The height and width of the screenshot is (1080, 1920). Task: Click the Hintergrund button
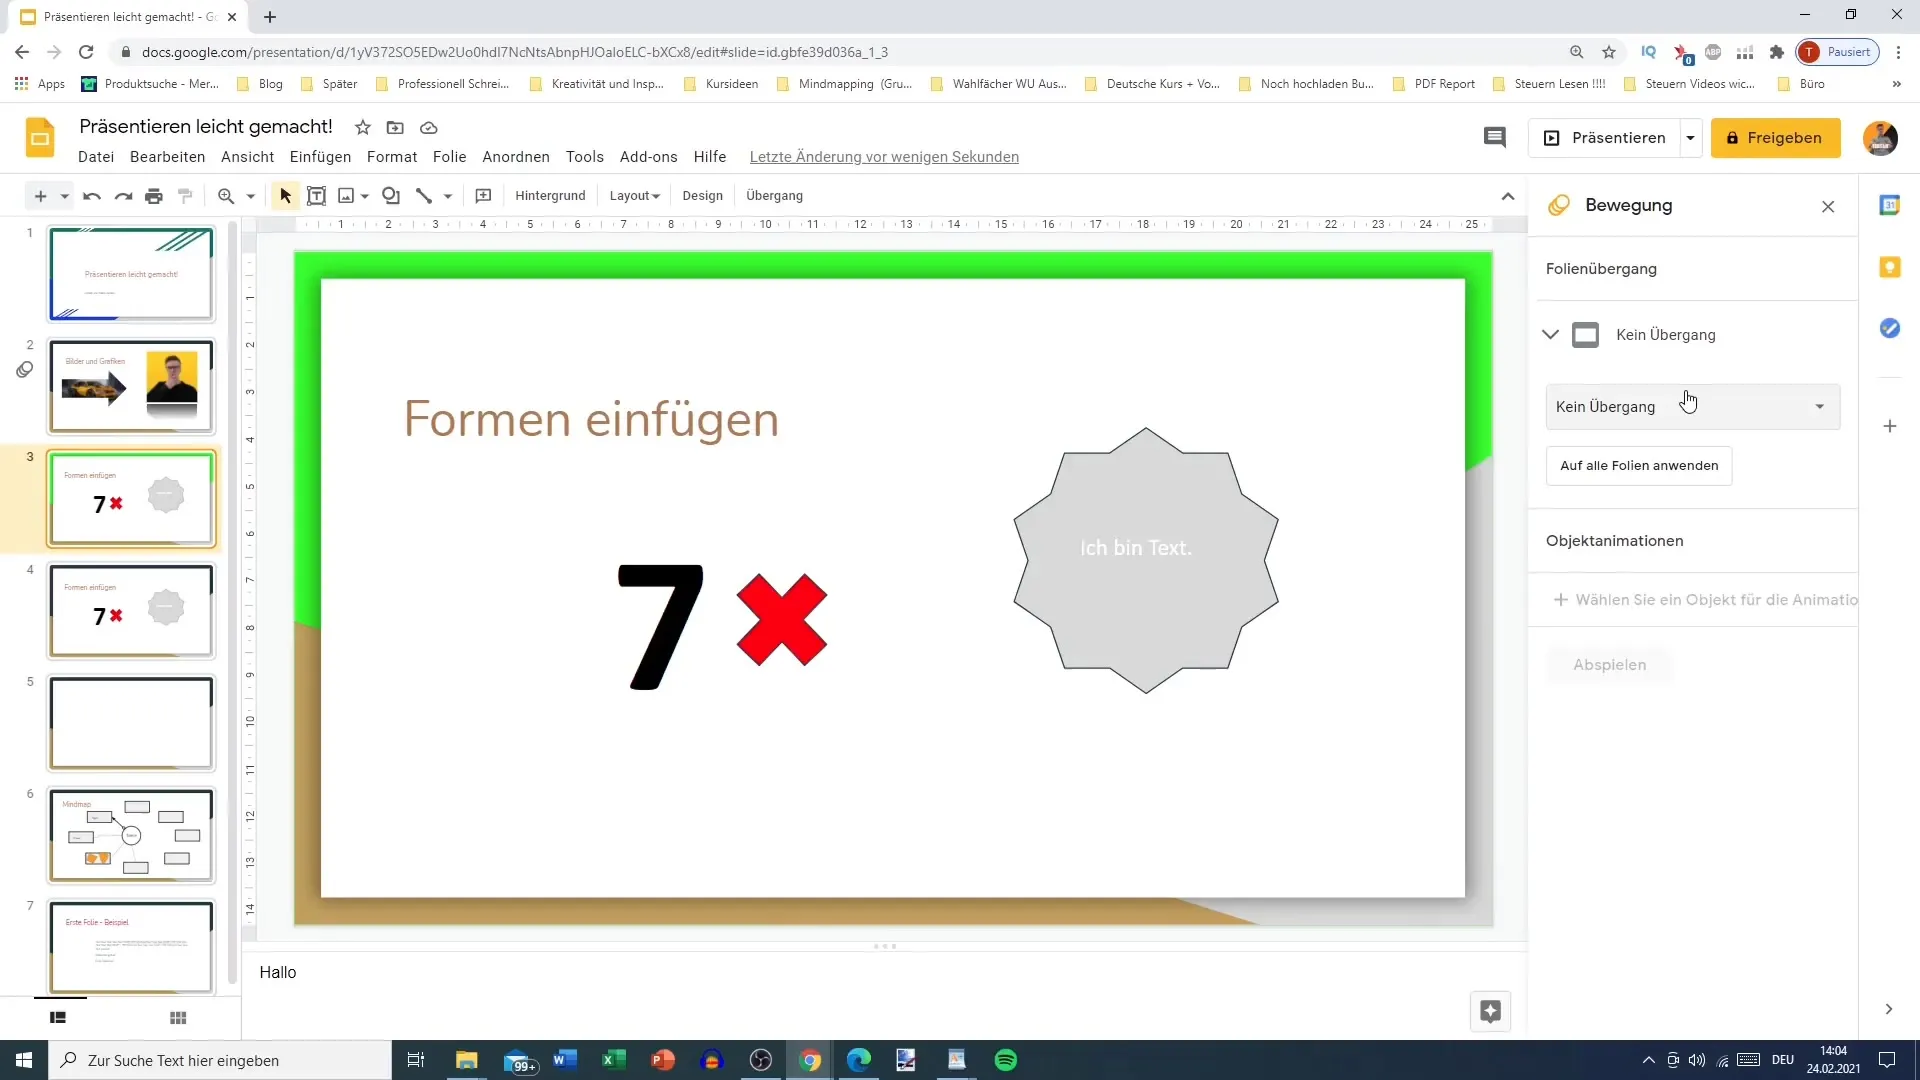550,196
